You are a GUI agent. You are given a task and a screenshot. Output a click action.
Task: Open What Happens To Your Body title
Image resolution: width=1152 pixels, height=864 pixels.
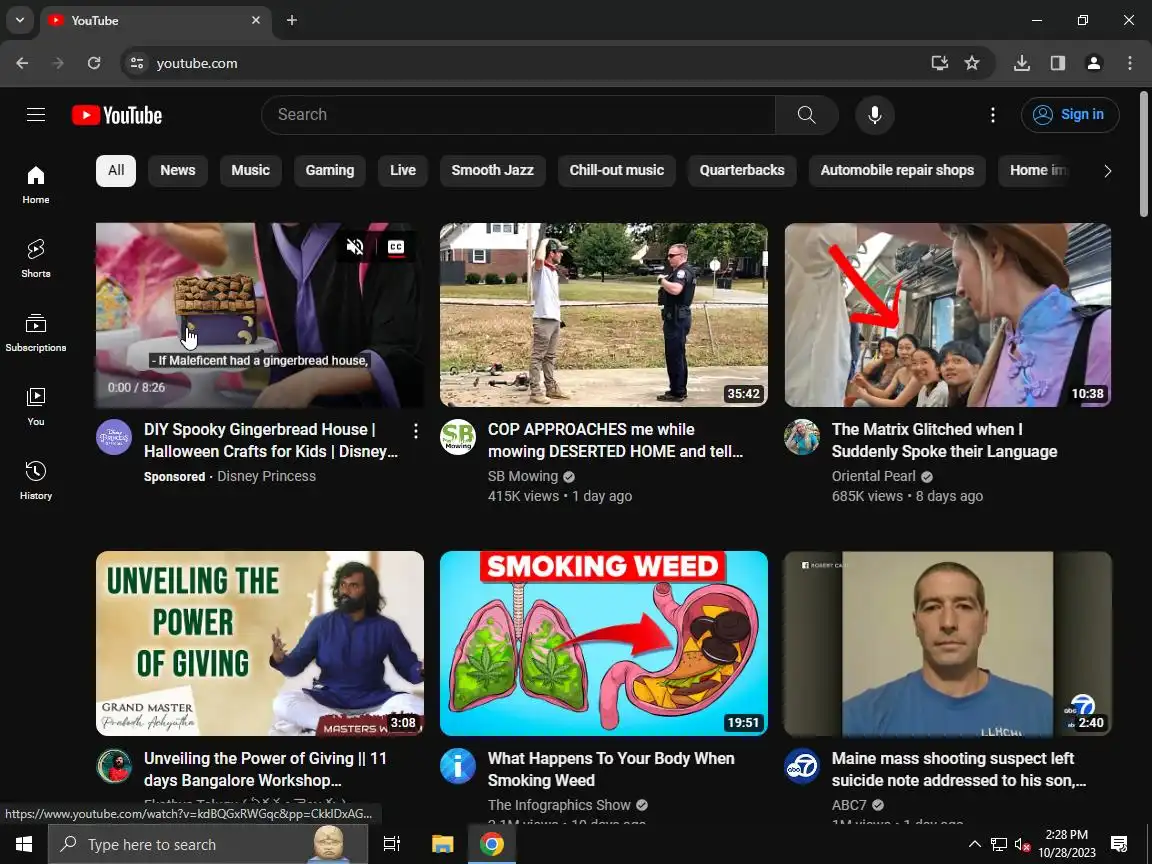pyautogui.click(x=611, y=769)
